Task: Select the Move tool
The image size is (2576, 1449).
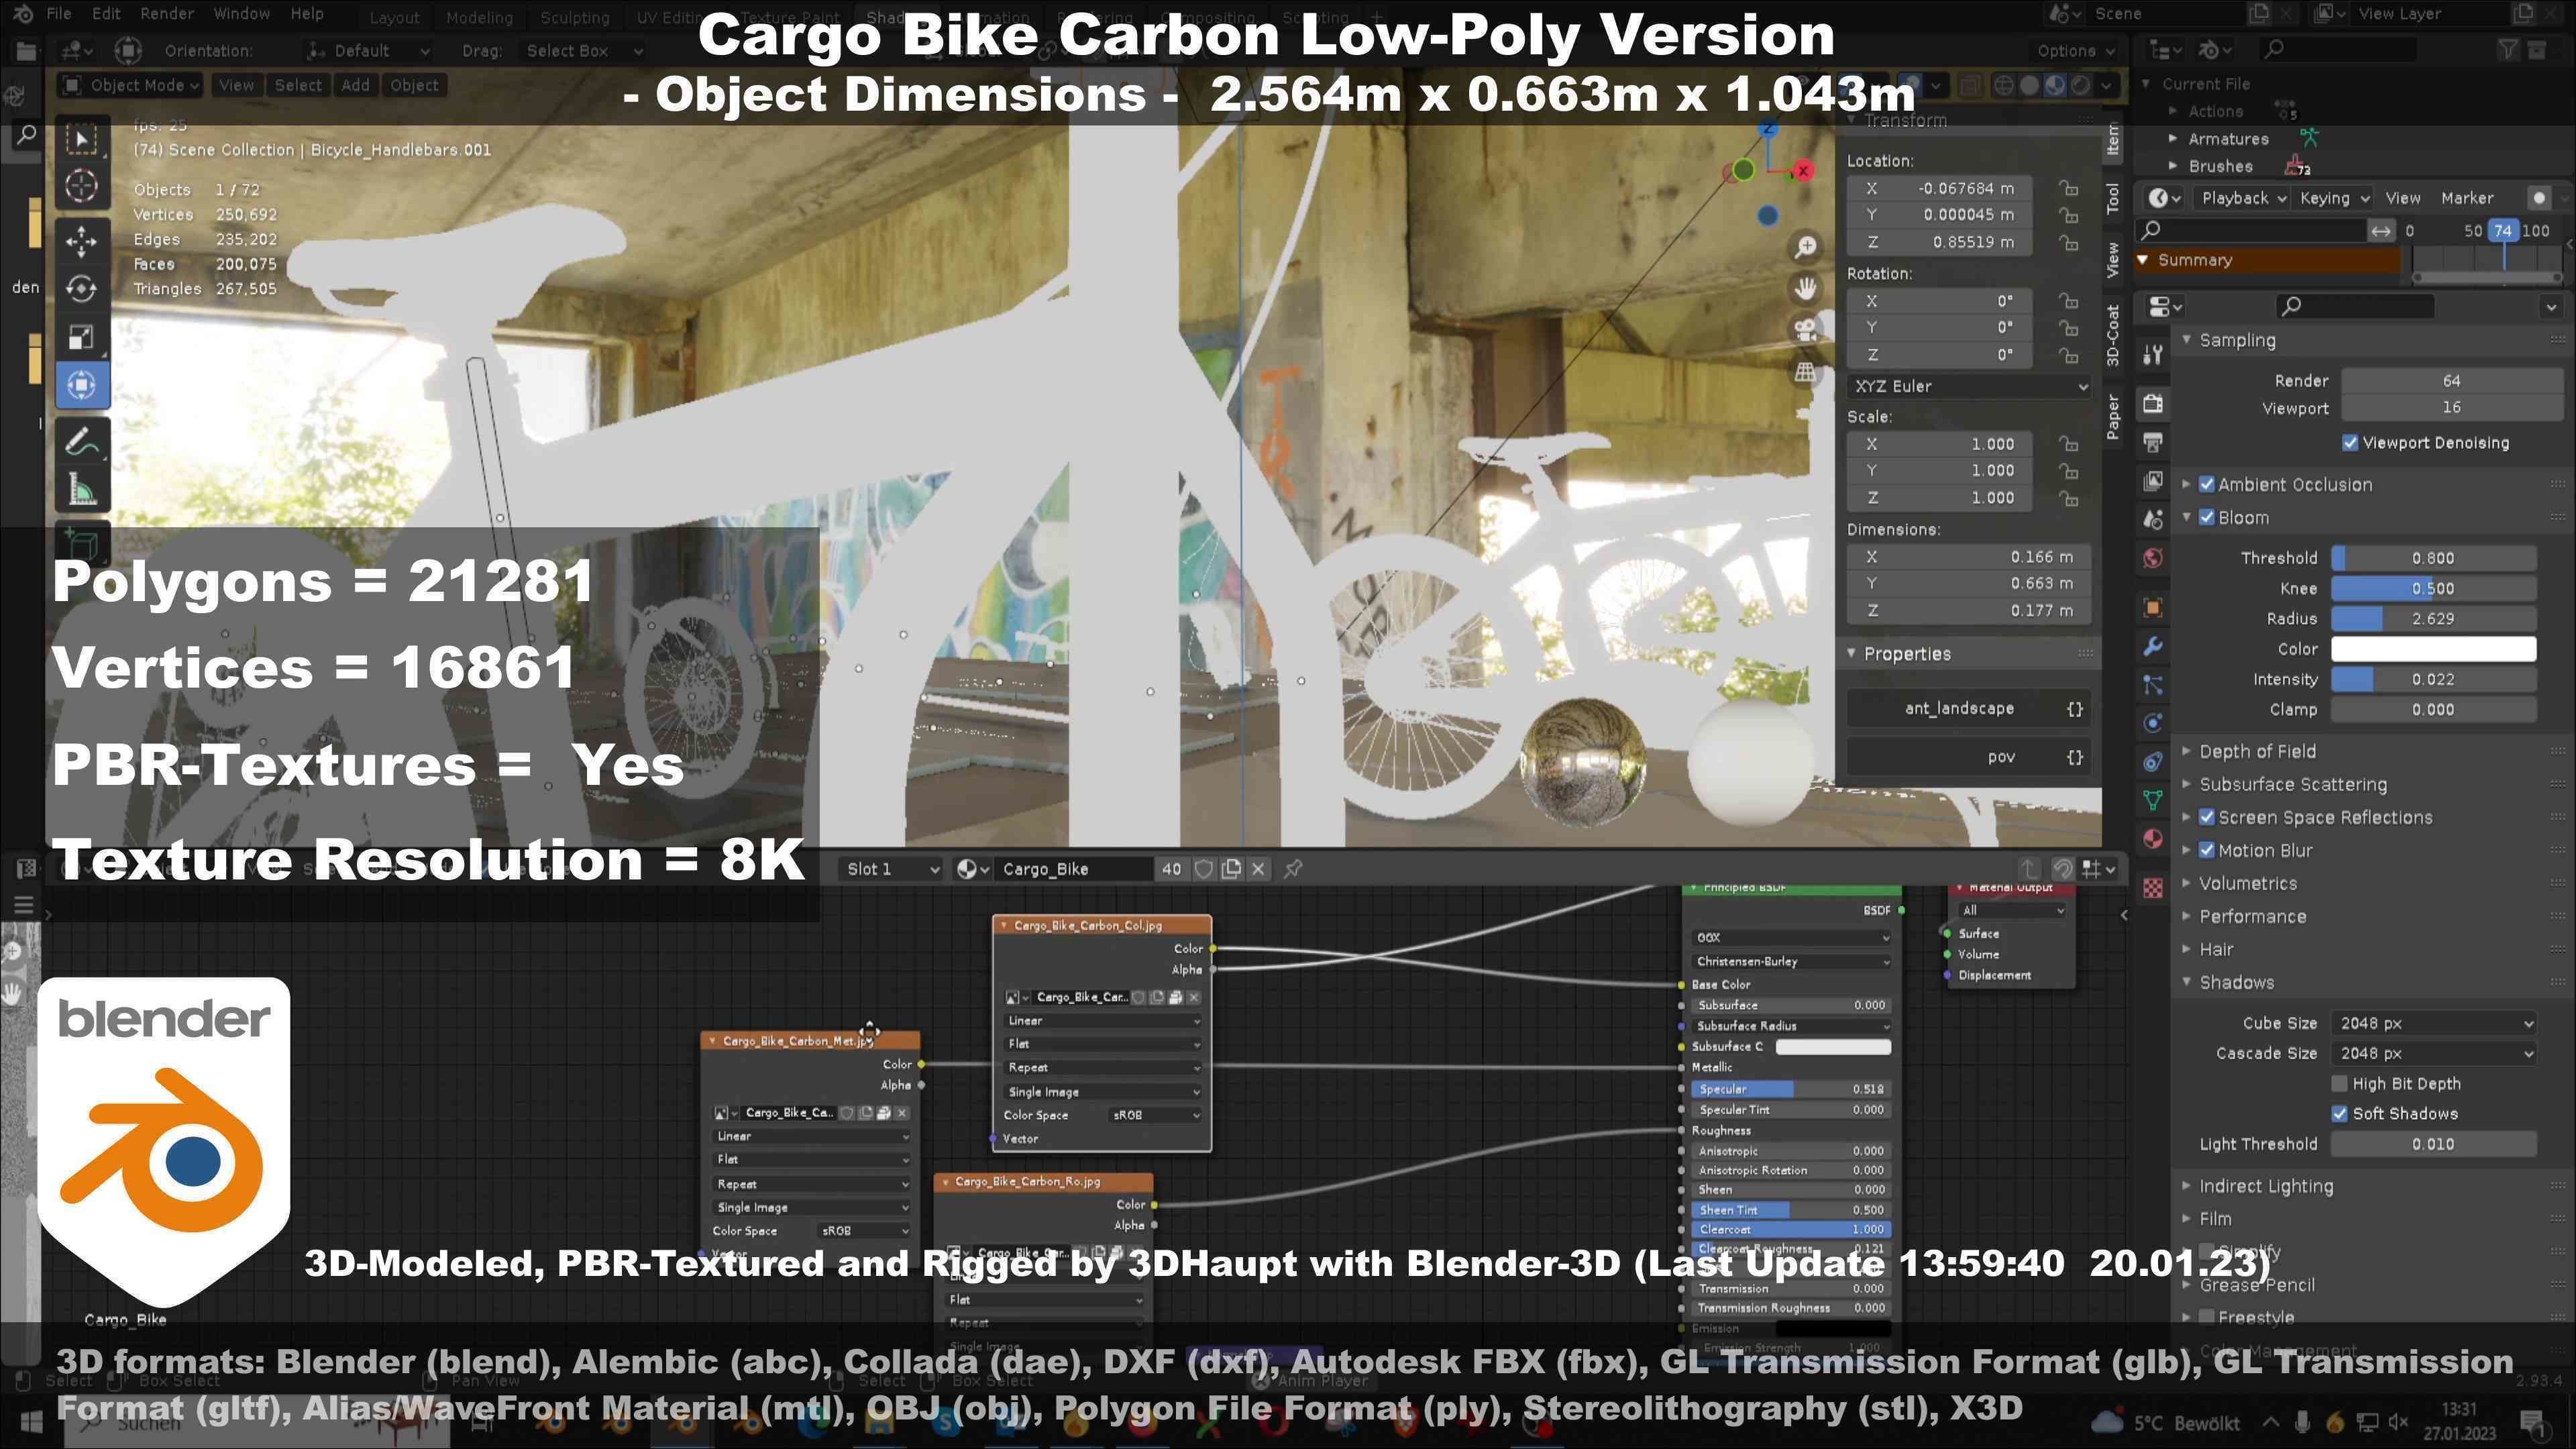Action: 82,241
